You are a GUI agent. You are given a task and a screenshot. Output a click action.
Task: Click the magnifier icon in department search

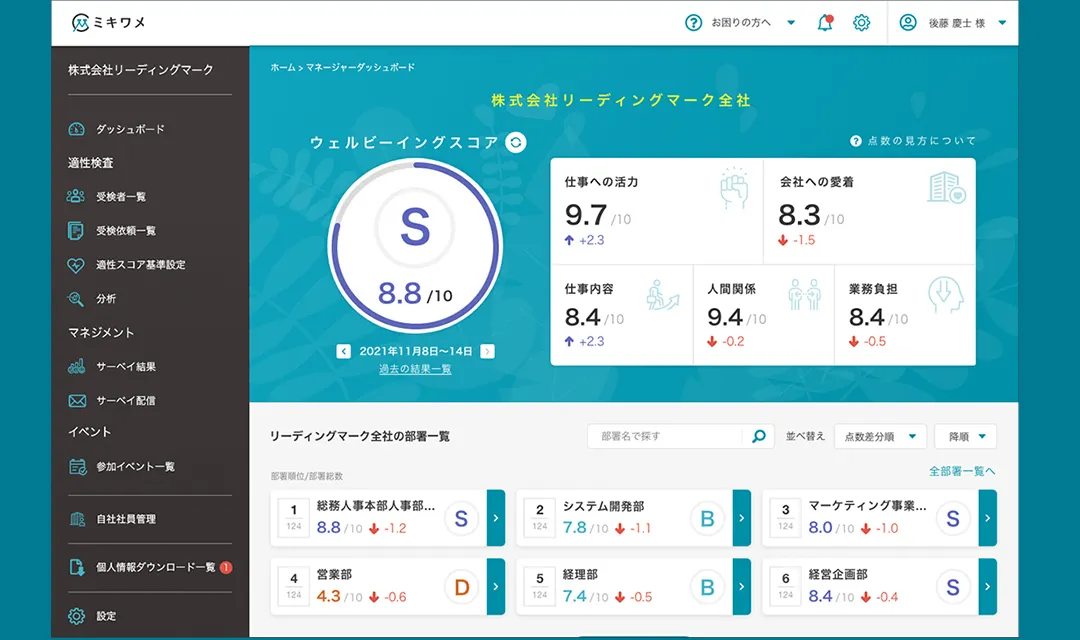point(758,436)
